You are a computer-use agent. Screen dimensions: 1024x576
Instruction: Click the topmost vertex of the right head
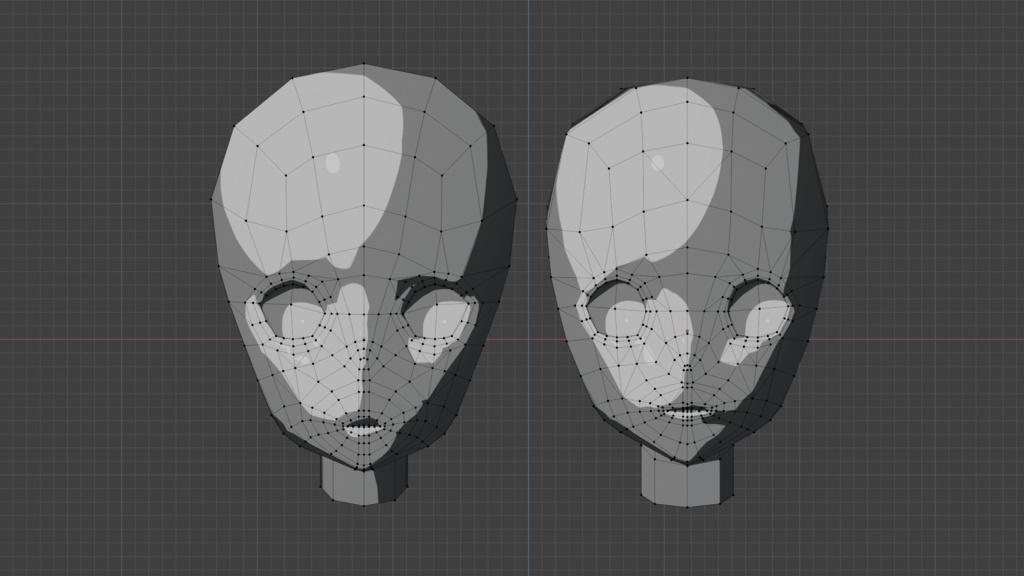(x=687, y=78)
